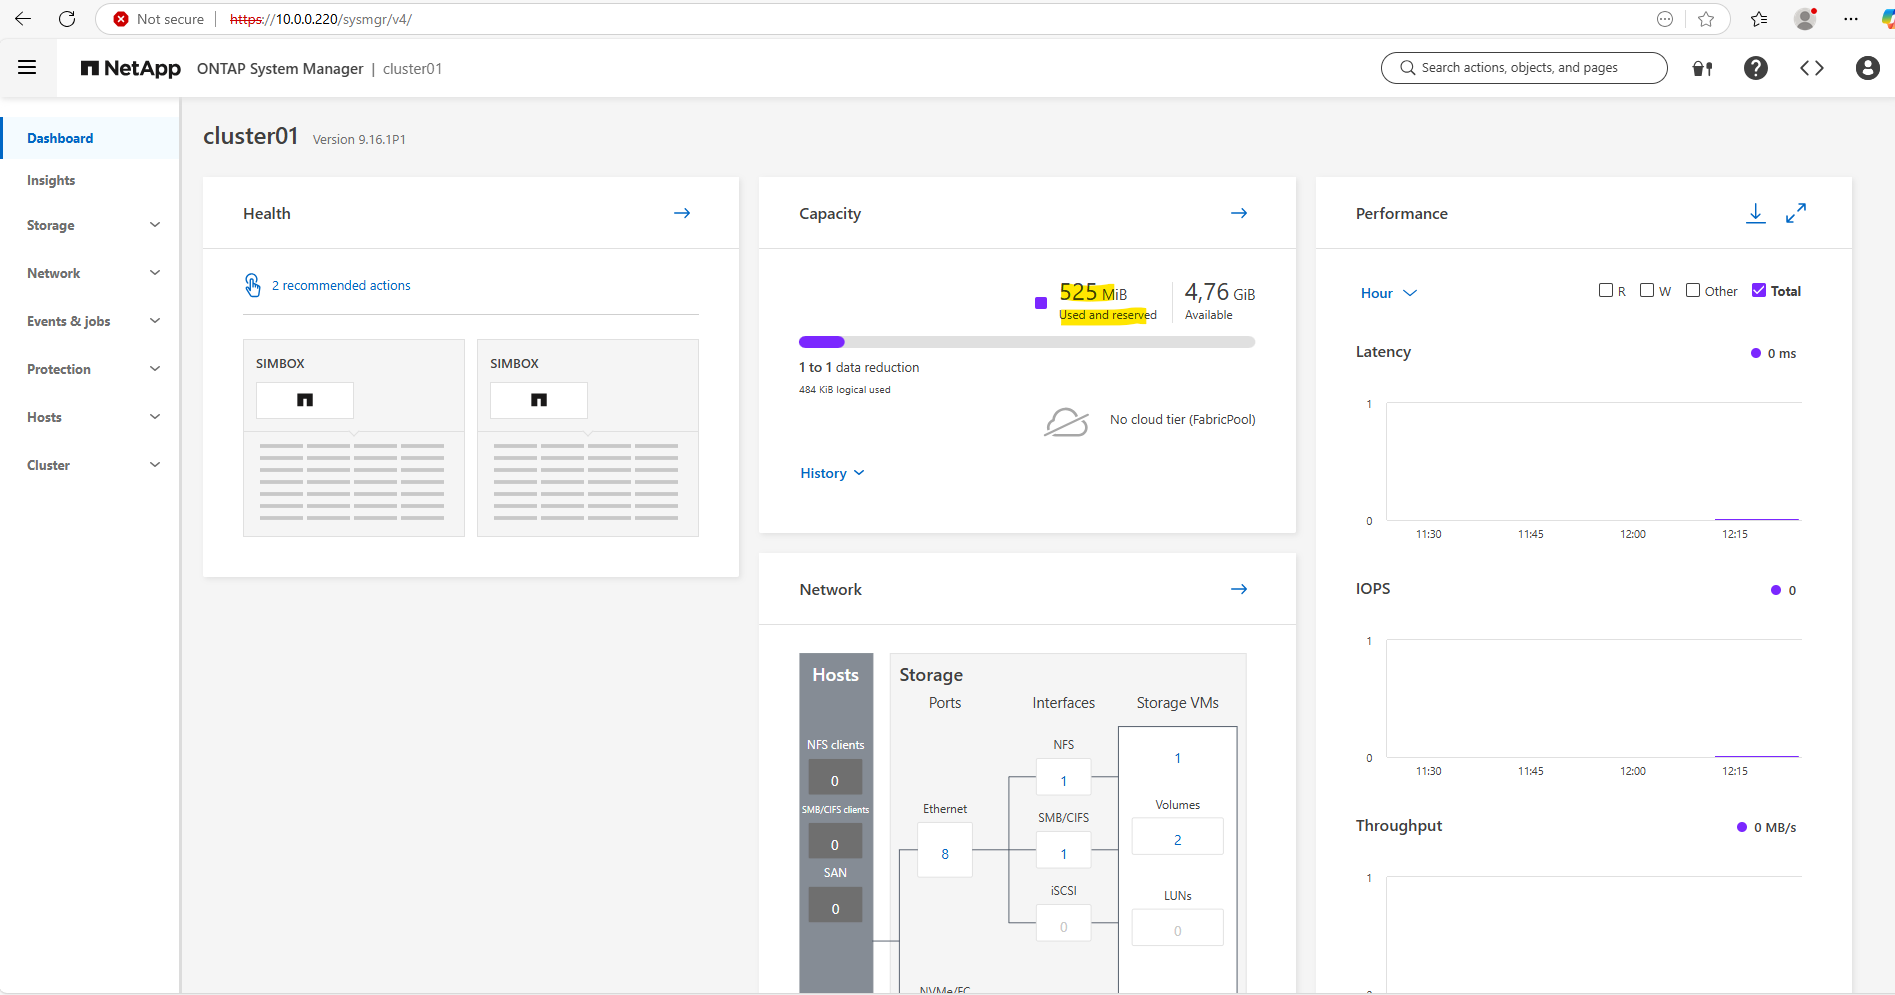This screenshot has width=1895, height=995.
Task: Click the SMB/CIFS interfaces count box
Action: click(x=1063, y=852)
